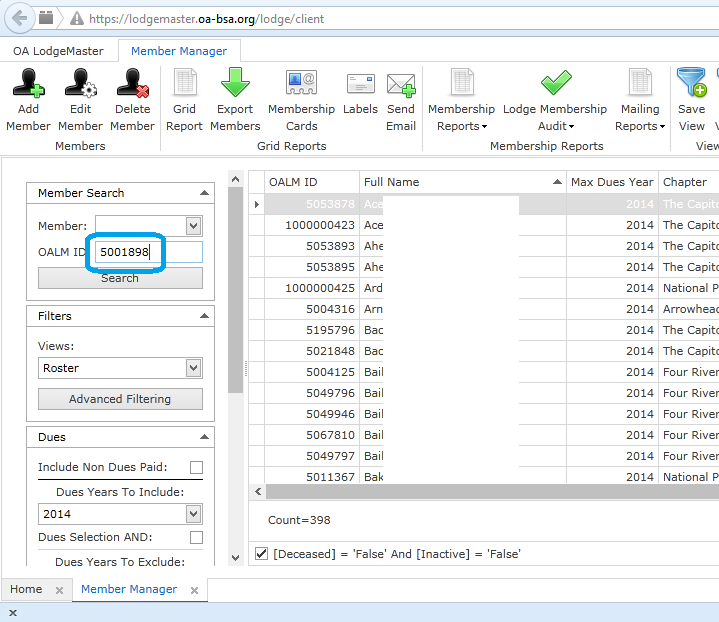The image size is (719, 622).
Task: Click the Advanced Filtering button
Action: (120, 399)
